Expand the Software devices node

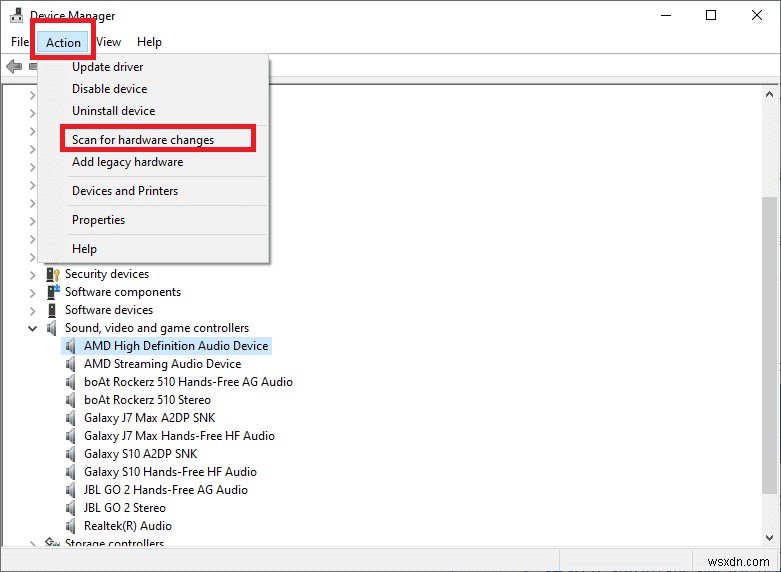pyautogui.click(x=33, y=310)
